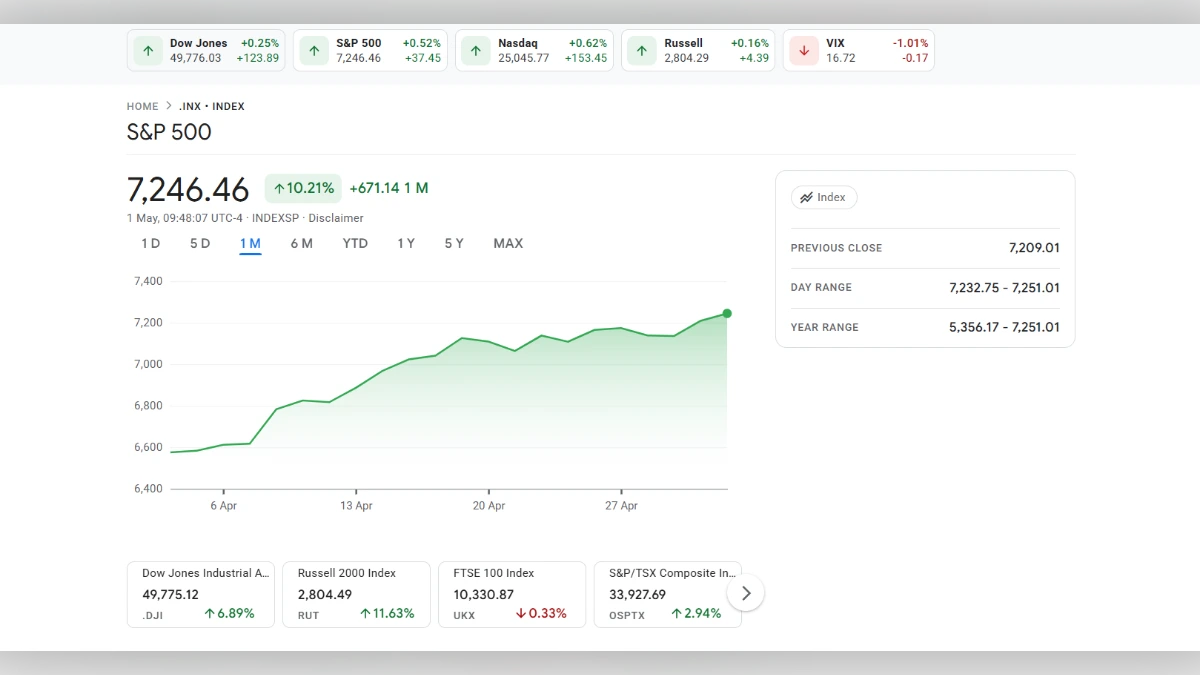Click the Index chip button
Viewport: 1200px width, 675px height.
coord(824,198)
